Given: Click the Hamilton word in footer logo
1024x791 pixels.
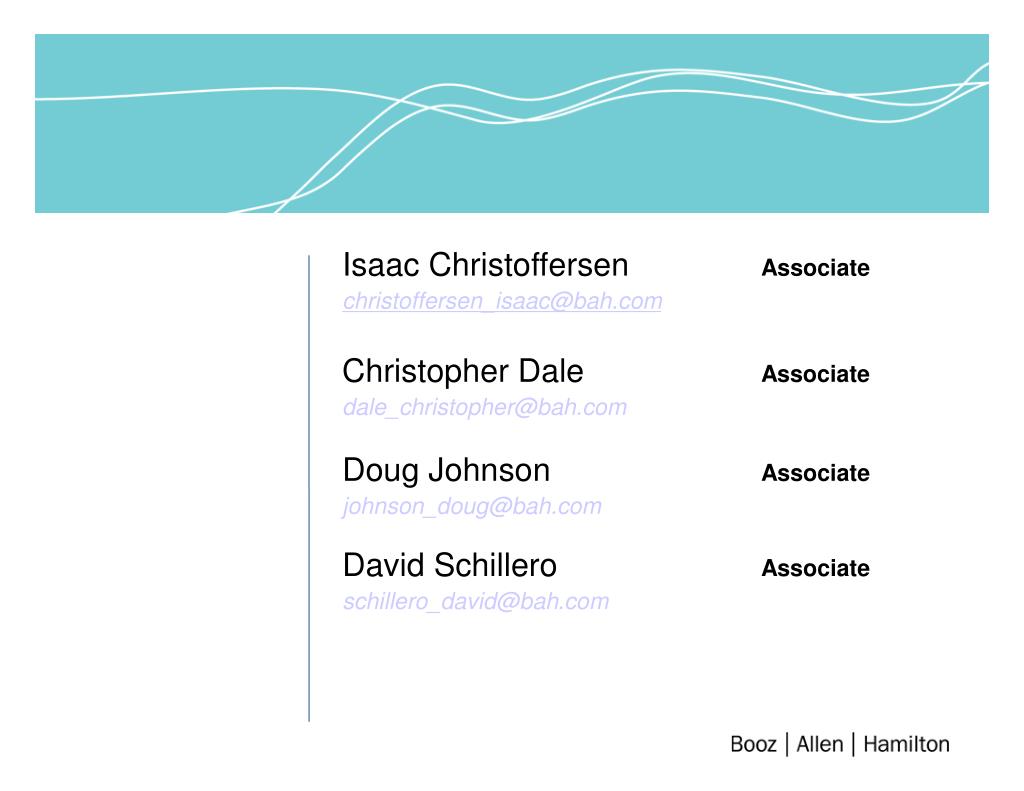Looking at the screenshot, I should click(x=906, y=745).
